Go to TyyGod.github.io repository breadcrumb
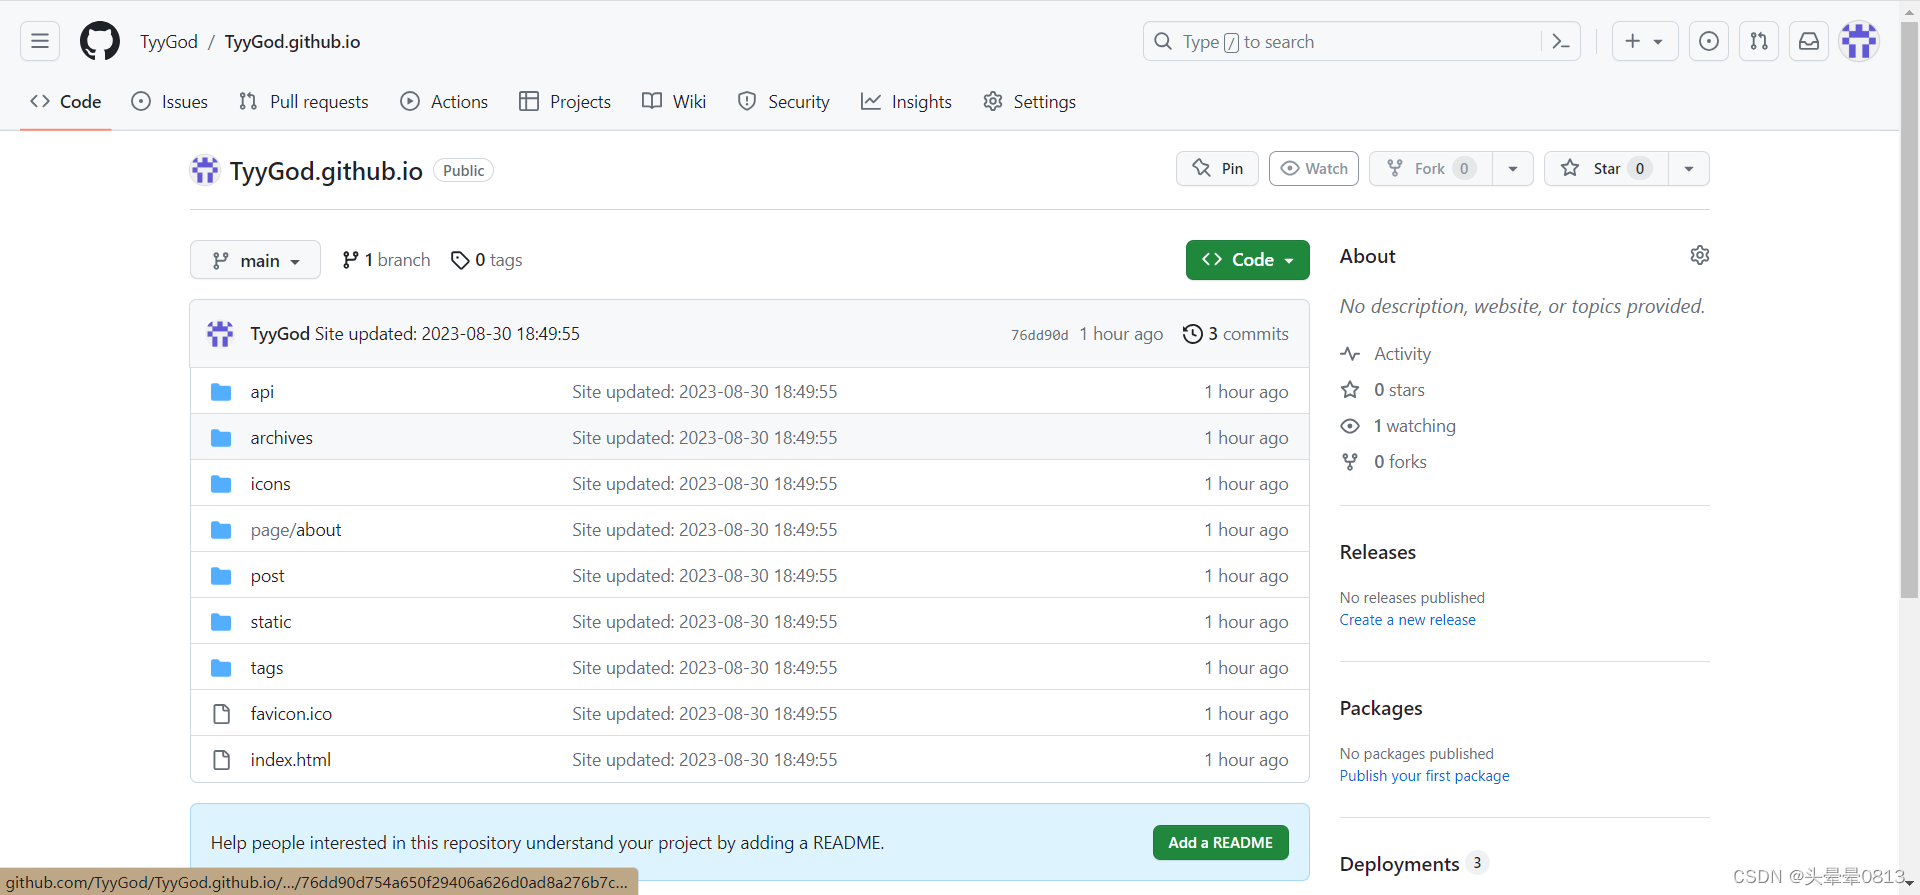Image resolution: width=1920 pixels, height=895 pixels. [x=292, y=42]
